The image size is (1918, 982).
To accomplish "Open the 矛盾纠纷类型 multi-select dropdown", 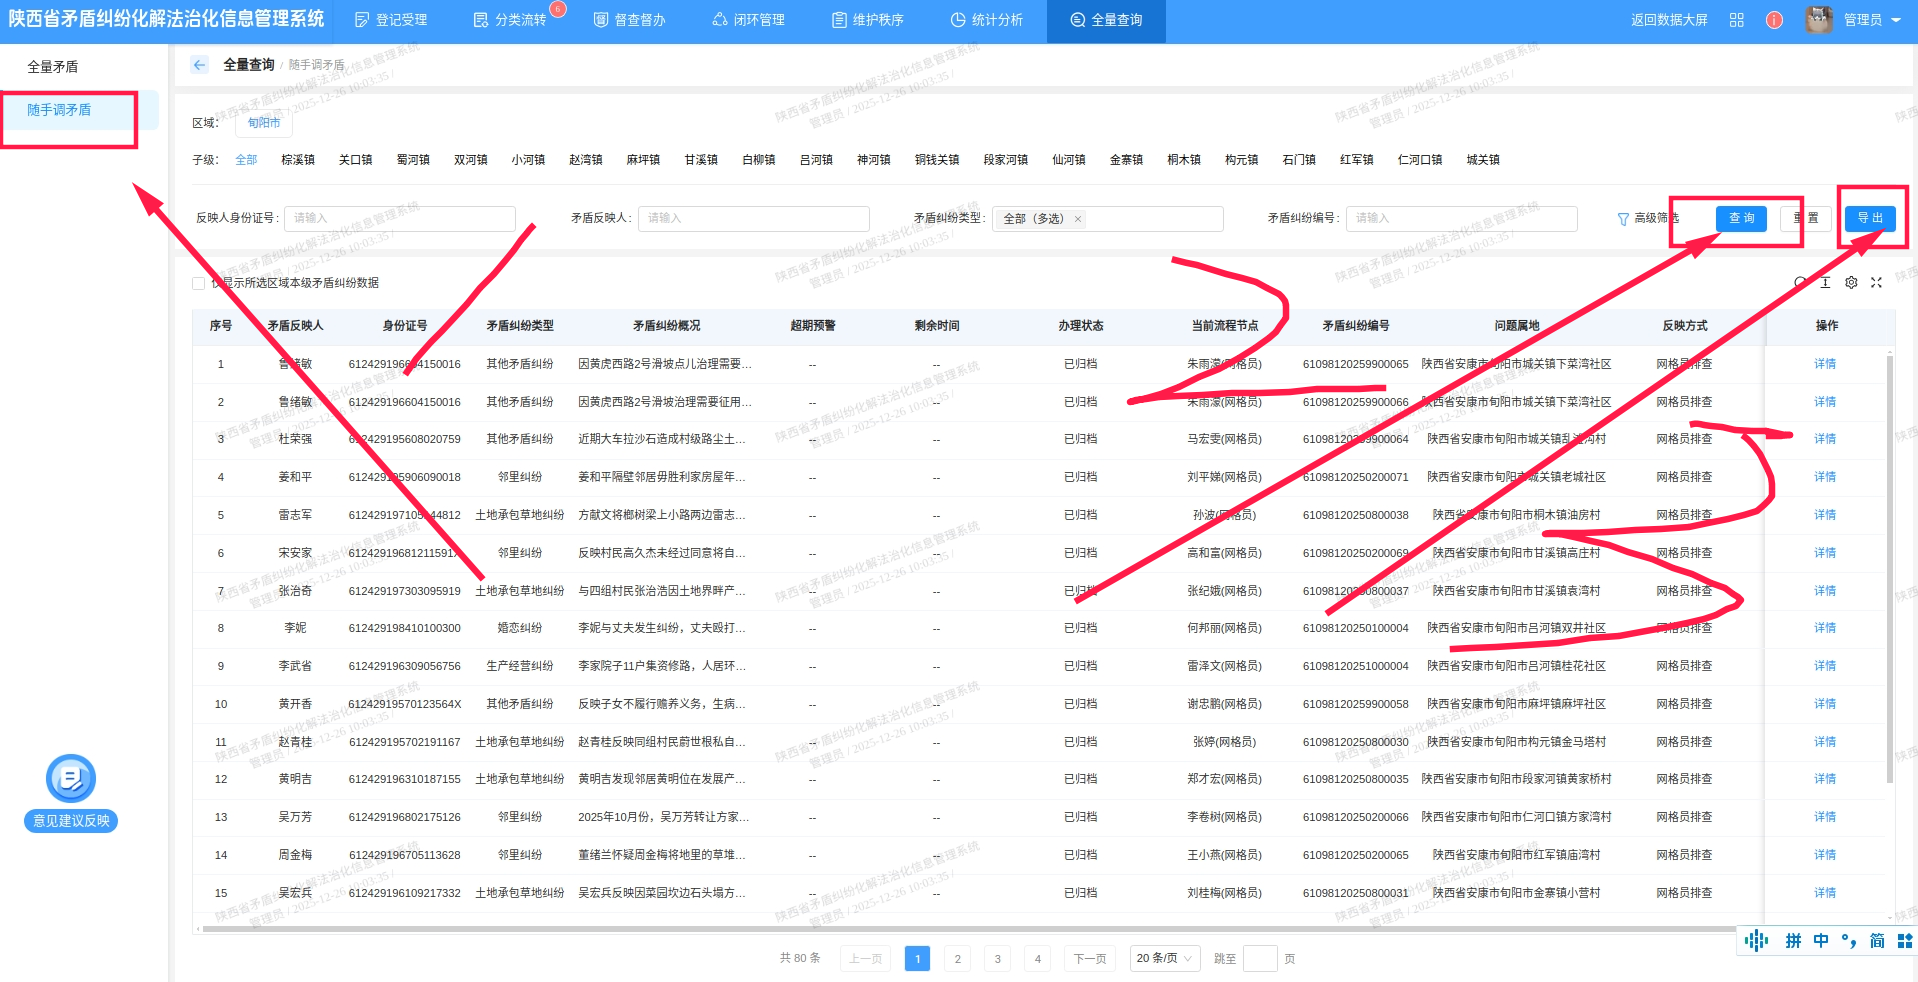I will [x=1107, y=219].
